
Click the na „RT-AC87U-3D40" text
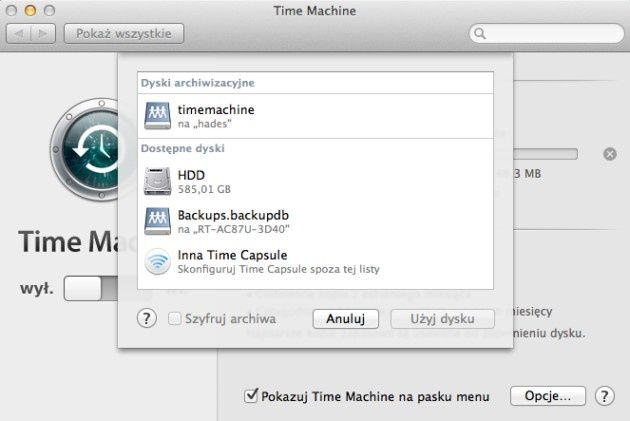point(233,229)
